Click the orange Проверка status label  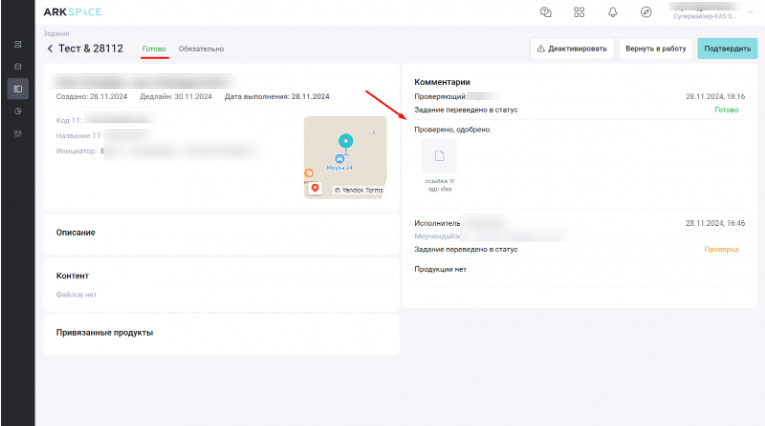721,249
